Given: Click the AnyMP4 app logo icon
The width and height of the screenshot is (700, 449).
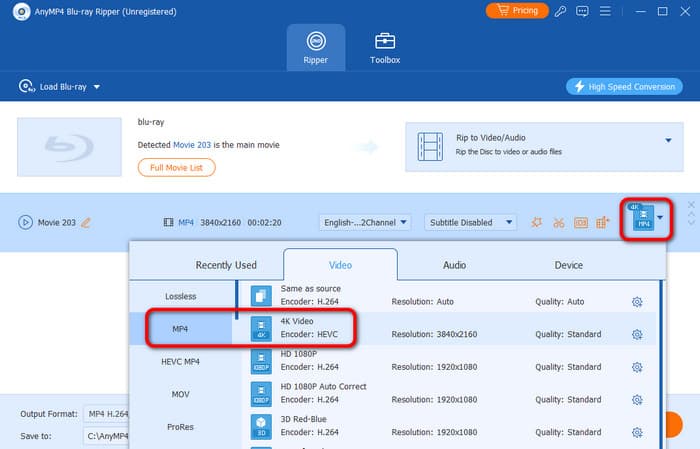Looking at the screenshot, I should (21, 12).
